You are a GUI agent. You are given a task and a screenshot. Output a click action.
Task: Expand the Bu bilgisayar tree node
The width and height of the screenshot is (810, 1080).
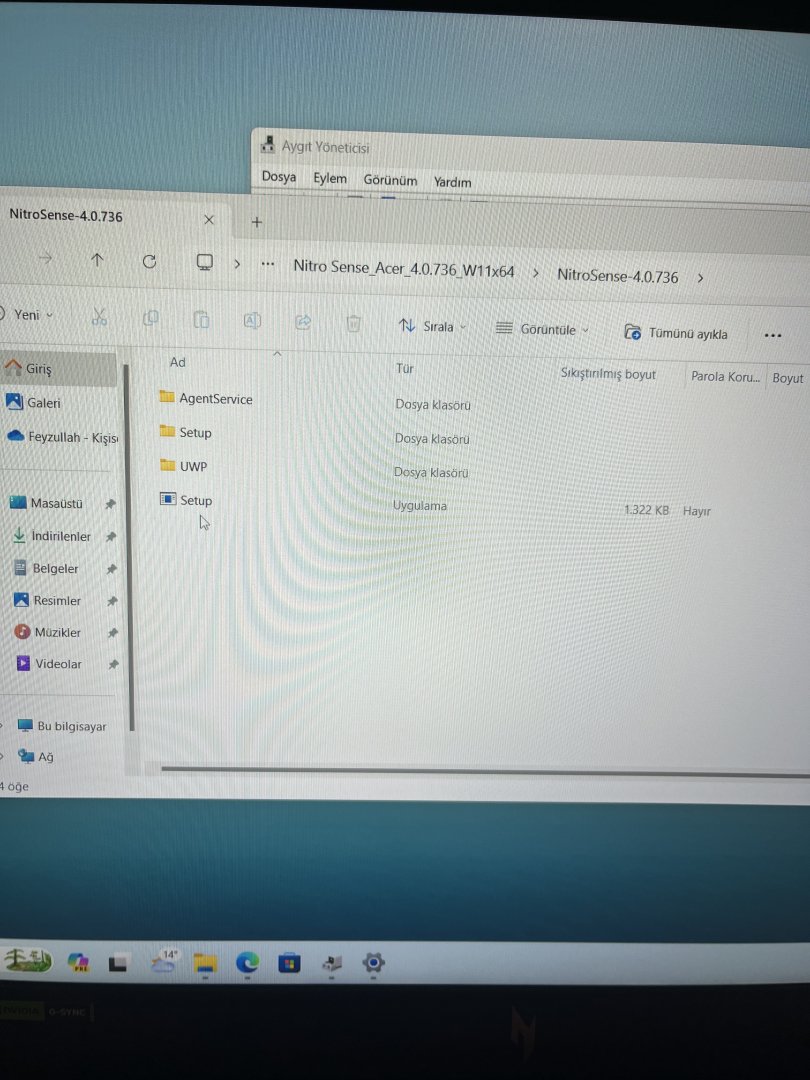click(2, 725)
